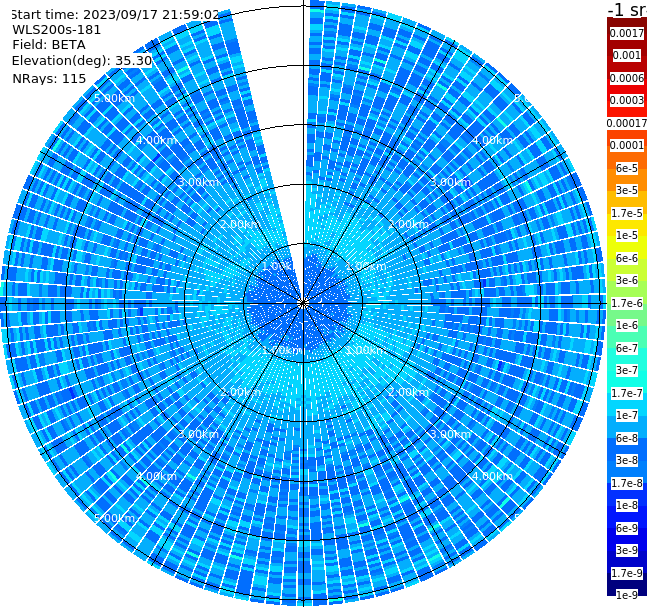Pick the northeast 3.00km ring label
647x607 pixels.
(450, 182)
